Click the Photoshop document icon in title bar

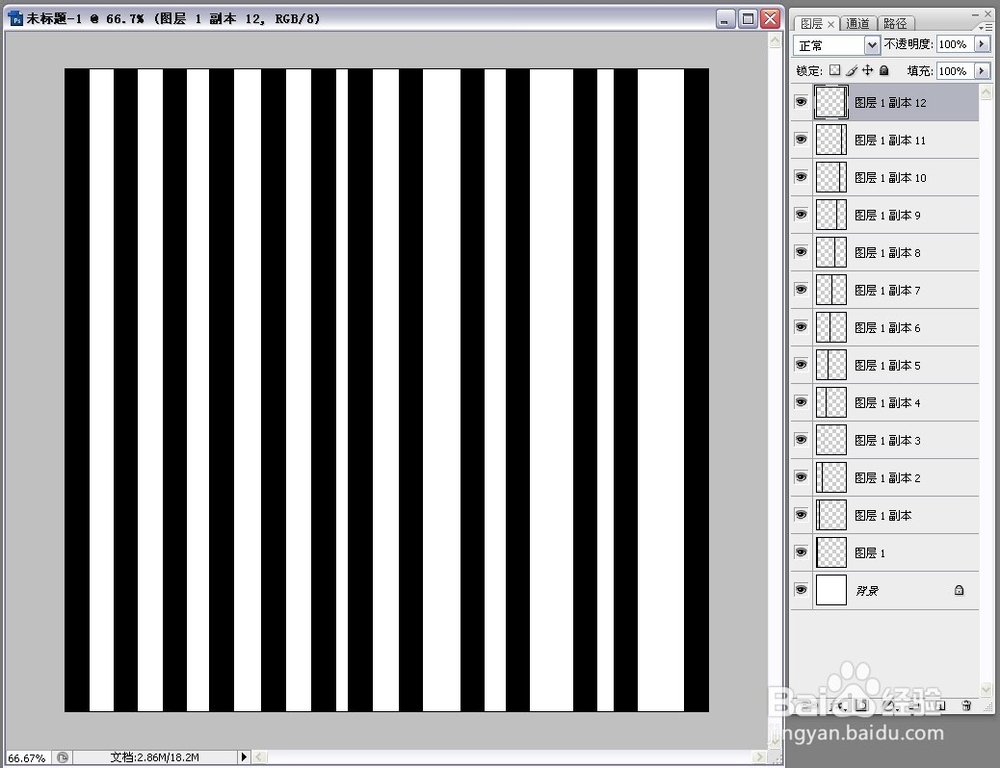[15, 18]
